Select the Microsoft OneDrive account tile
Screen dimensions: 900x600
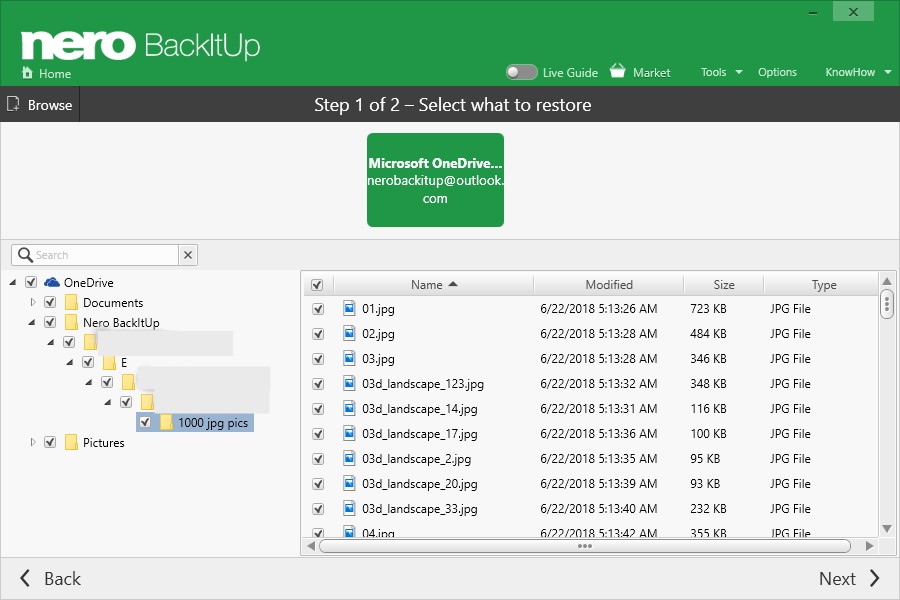435,180
